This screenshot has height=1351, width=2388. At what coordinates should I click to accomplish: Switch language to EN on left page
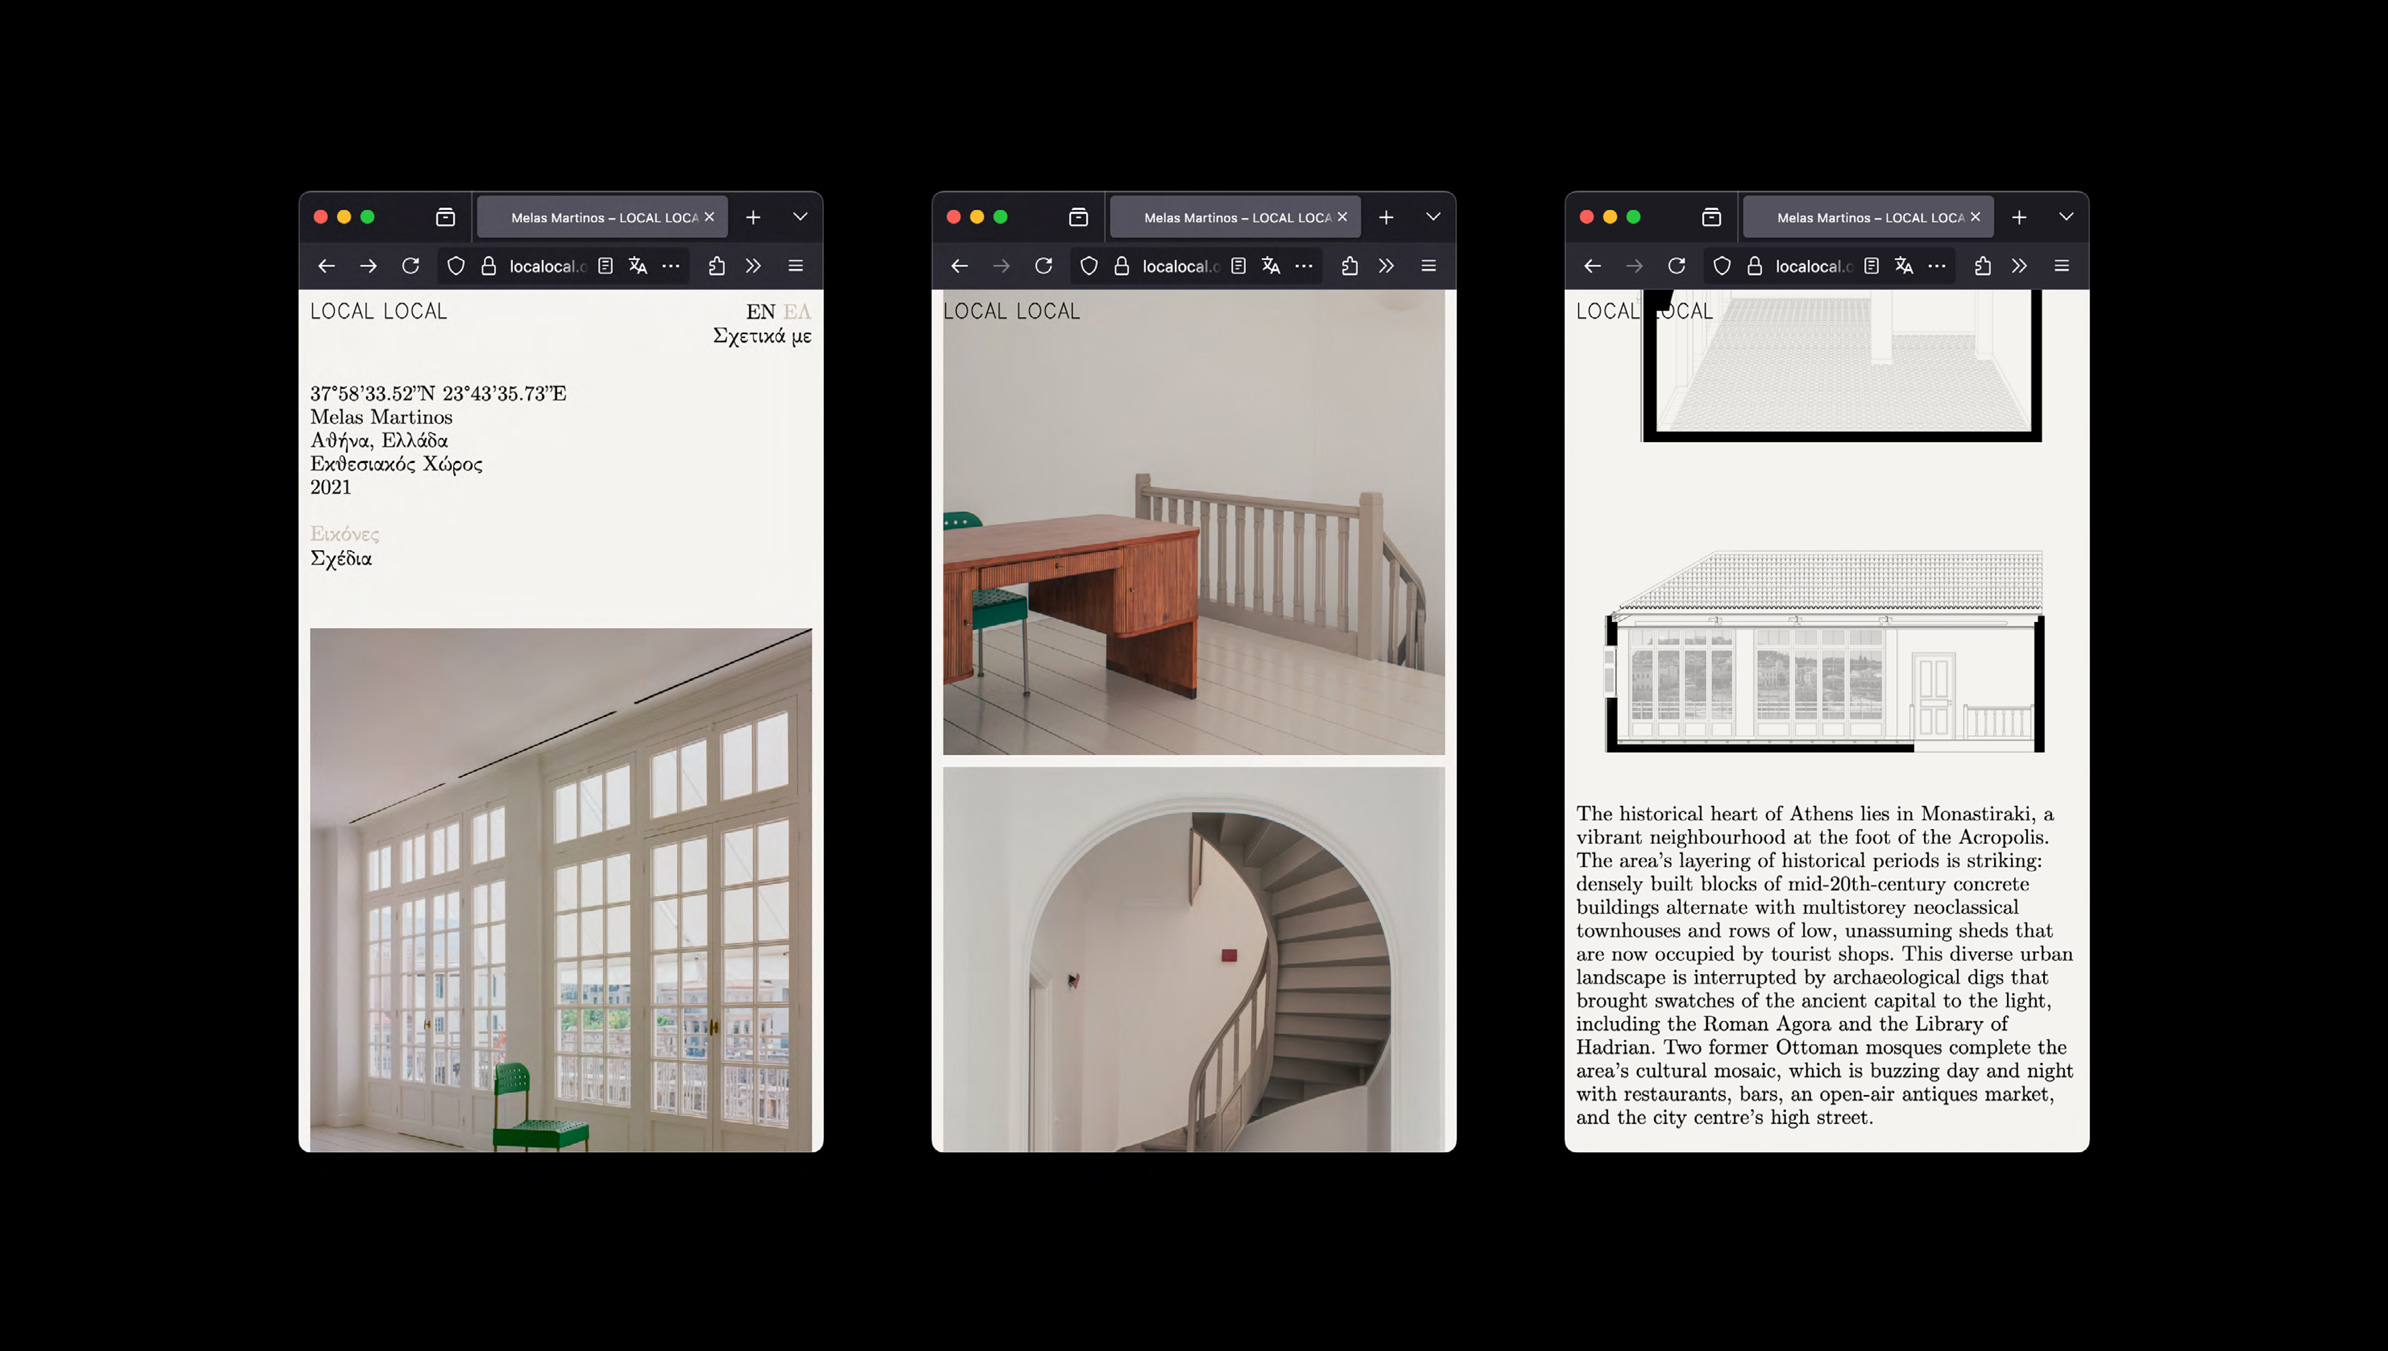pos(760,312)
